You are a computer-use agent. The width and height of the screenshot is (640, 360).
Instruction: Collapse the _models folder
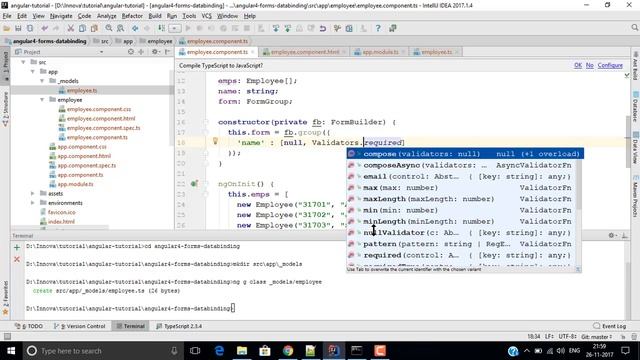[42, 81]
